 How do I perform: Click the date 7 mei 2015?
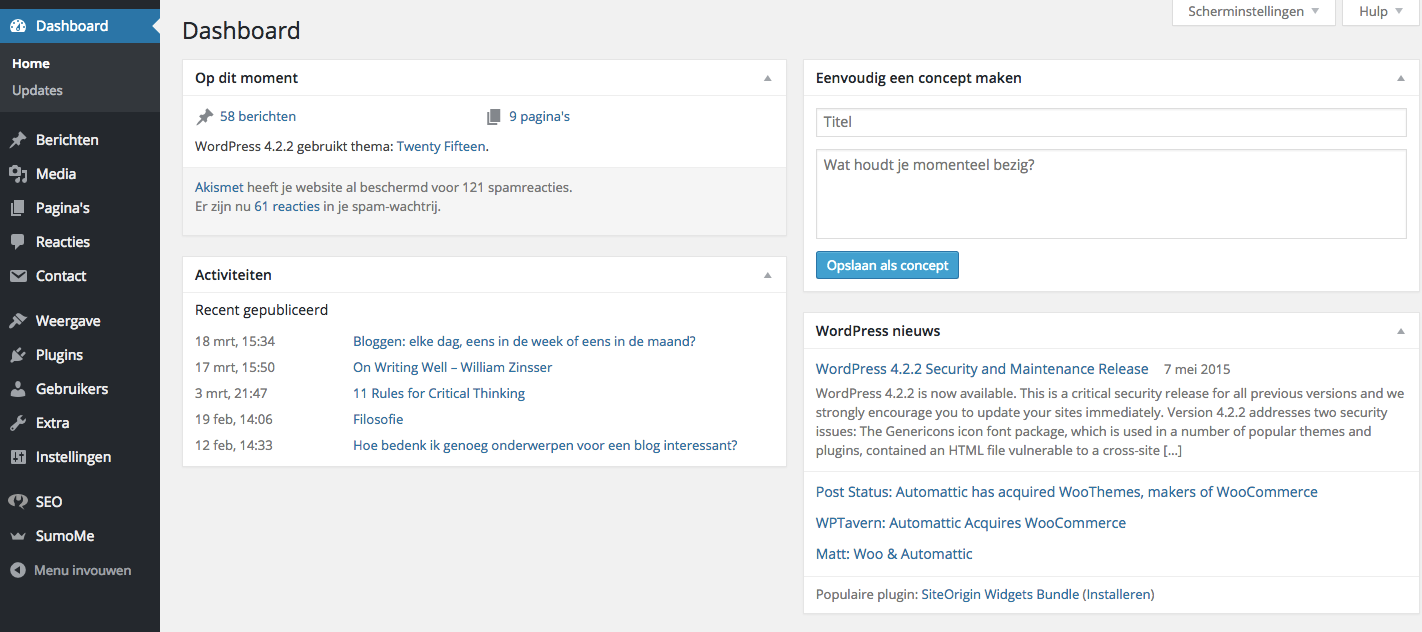[x=1197, y=369]
